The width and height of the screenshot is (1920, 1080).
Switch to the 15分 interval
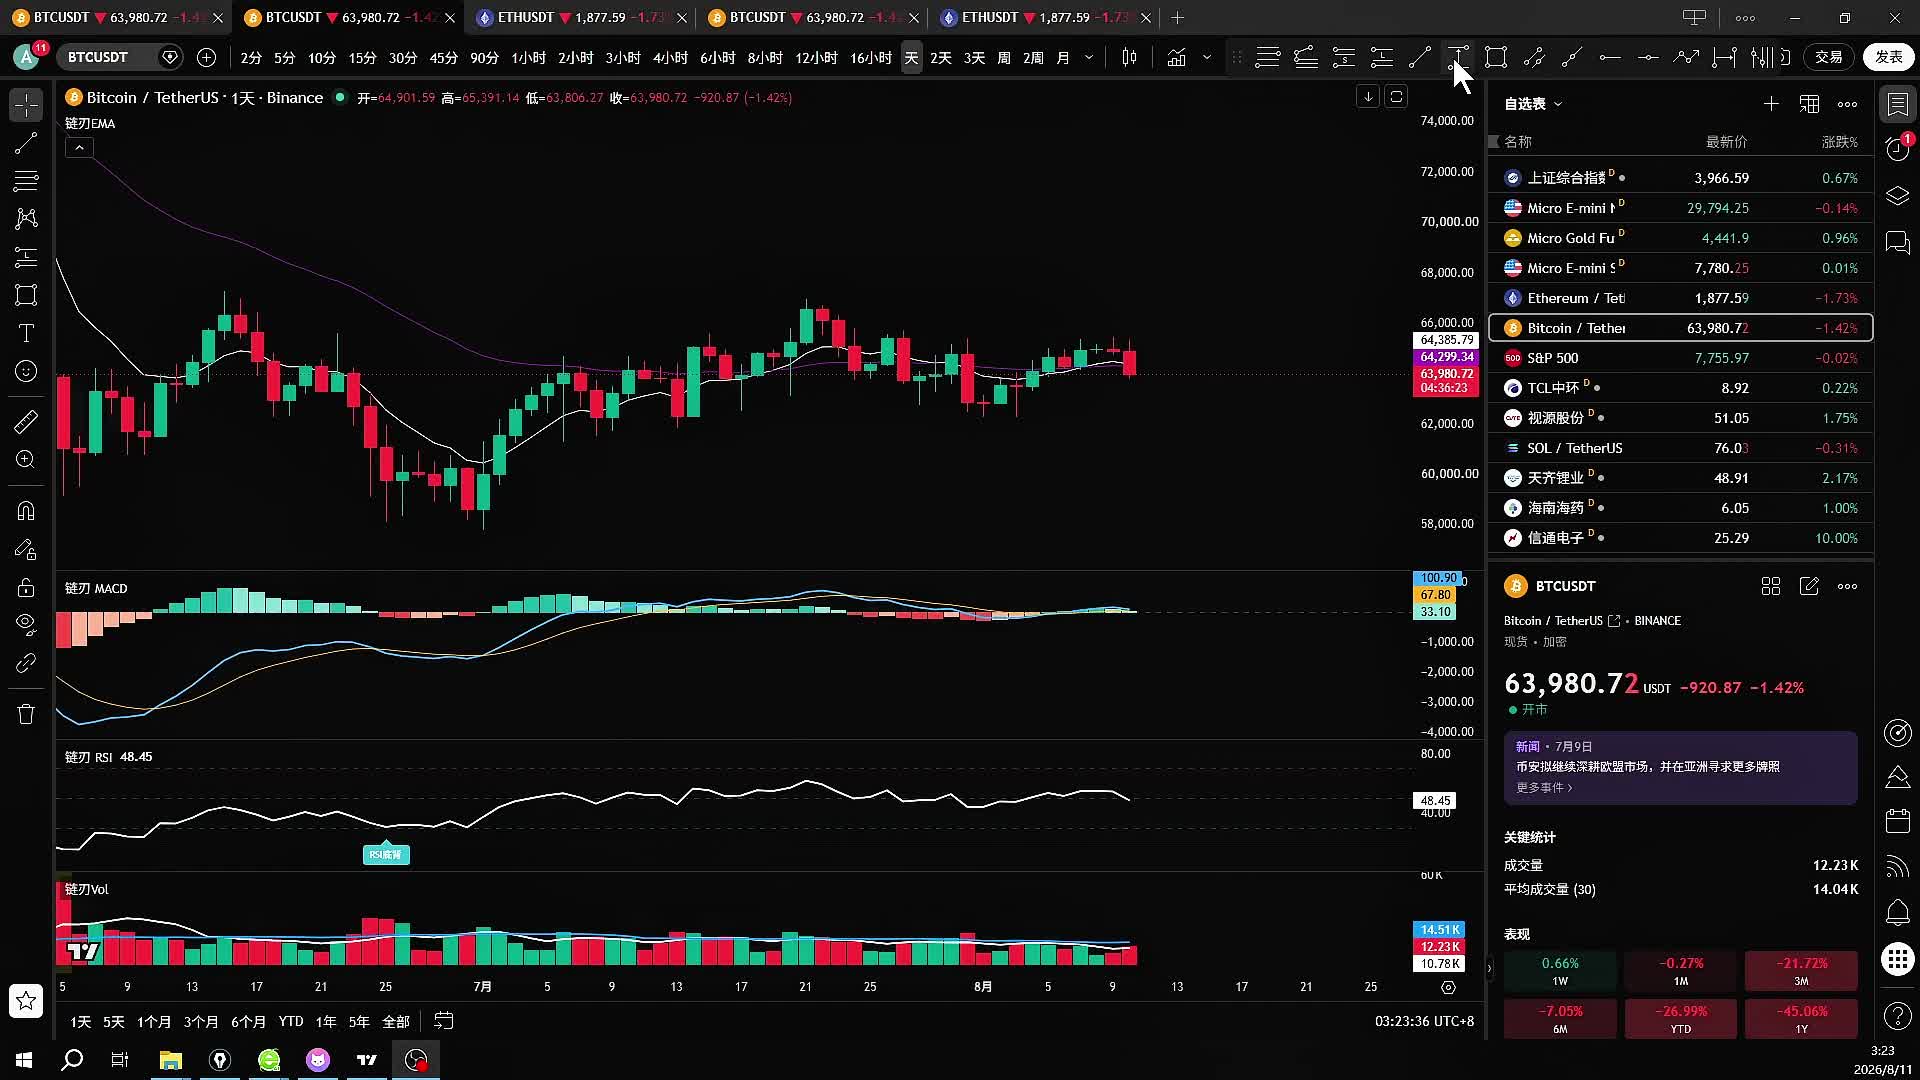click(362, 58)
